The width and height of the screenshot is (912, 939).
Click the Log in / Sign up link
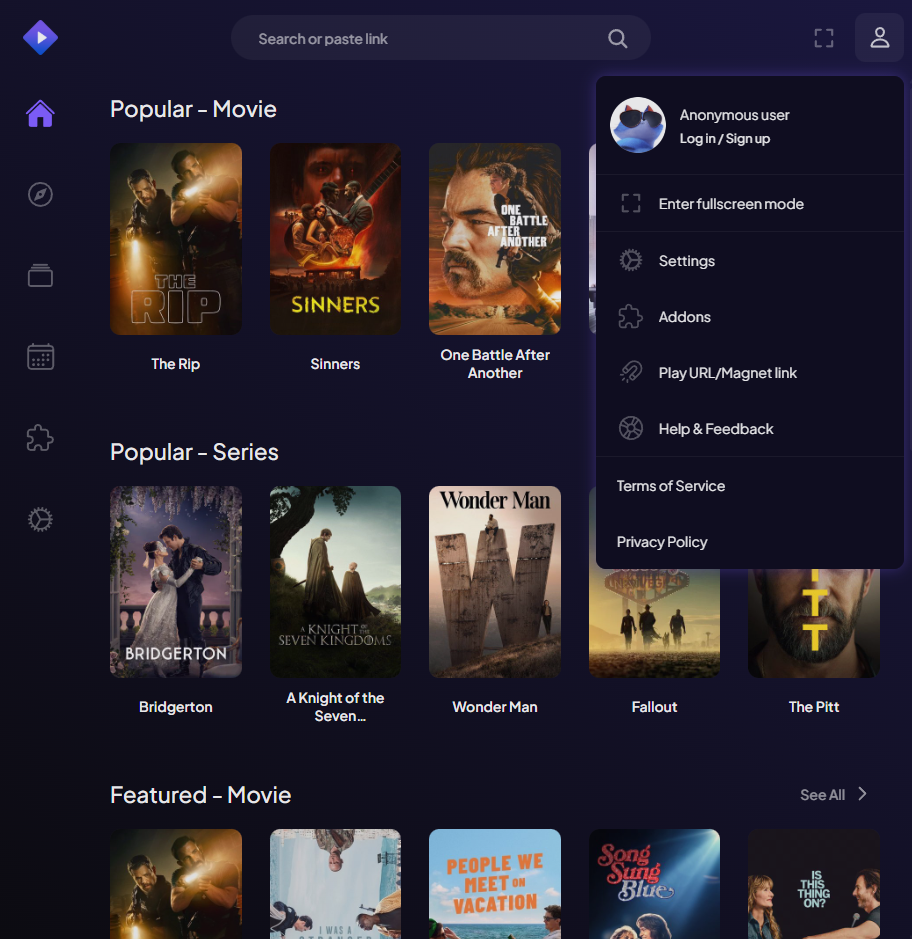tap(724, 139)
